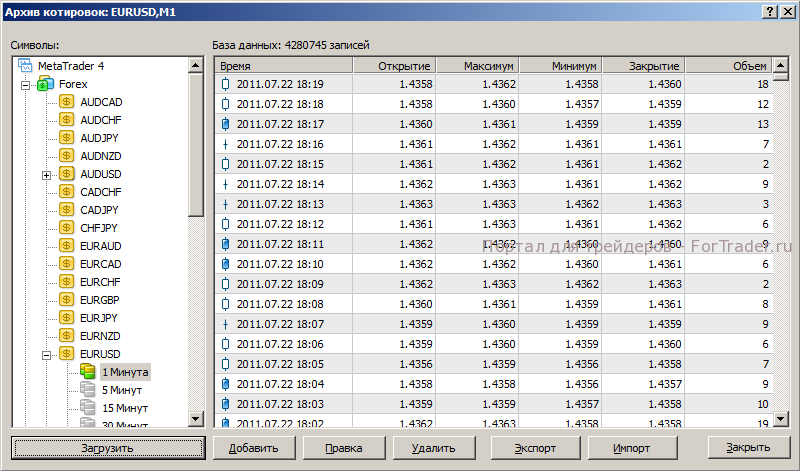Image resolution: width=800 pixels, height=471 pixels.
Task: Click the MetaTrader 4 root icon
Action: point(25,65)
